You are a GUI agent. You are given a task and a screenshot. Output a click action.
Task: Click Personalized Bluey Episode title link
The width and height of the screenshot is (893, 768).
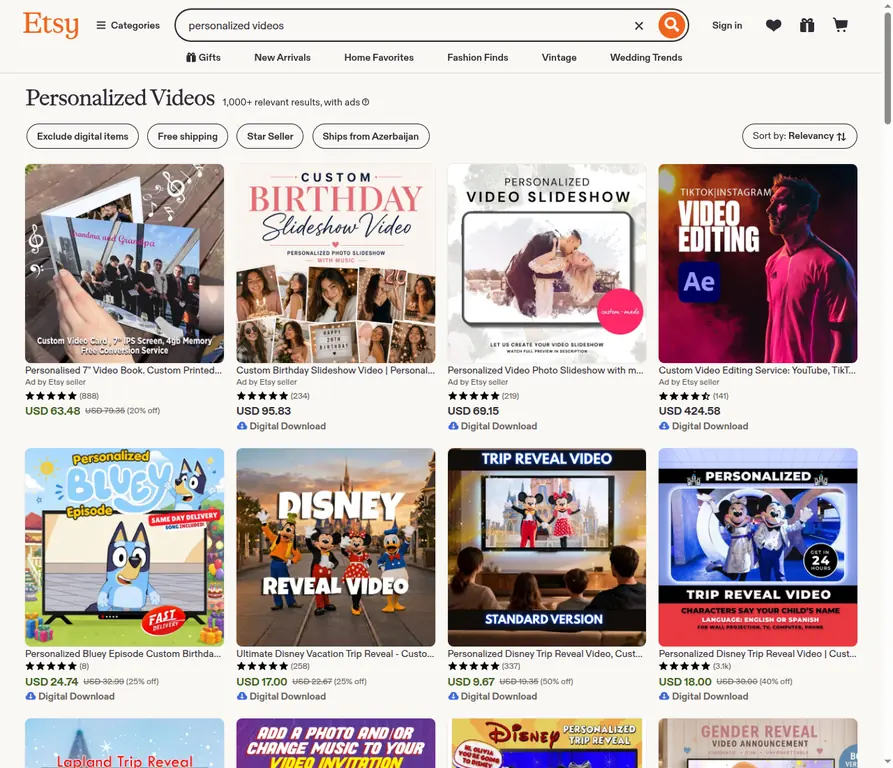tap(123, 654)
